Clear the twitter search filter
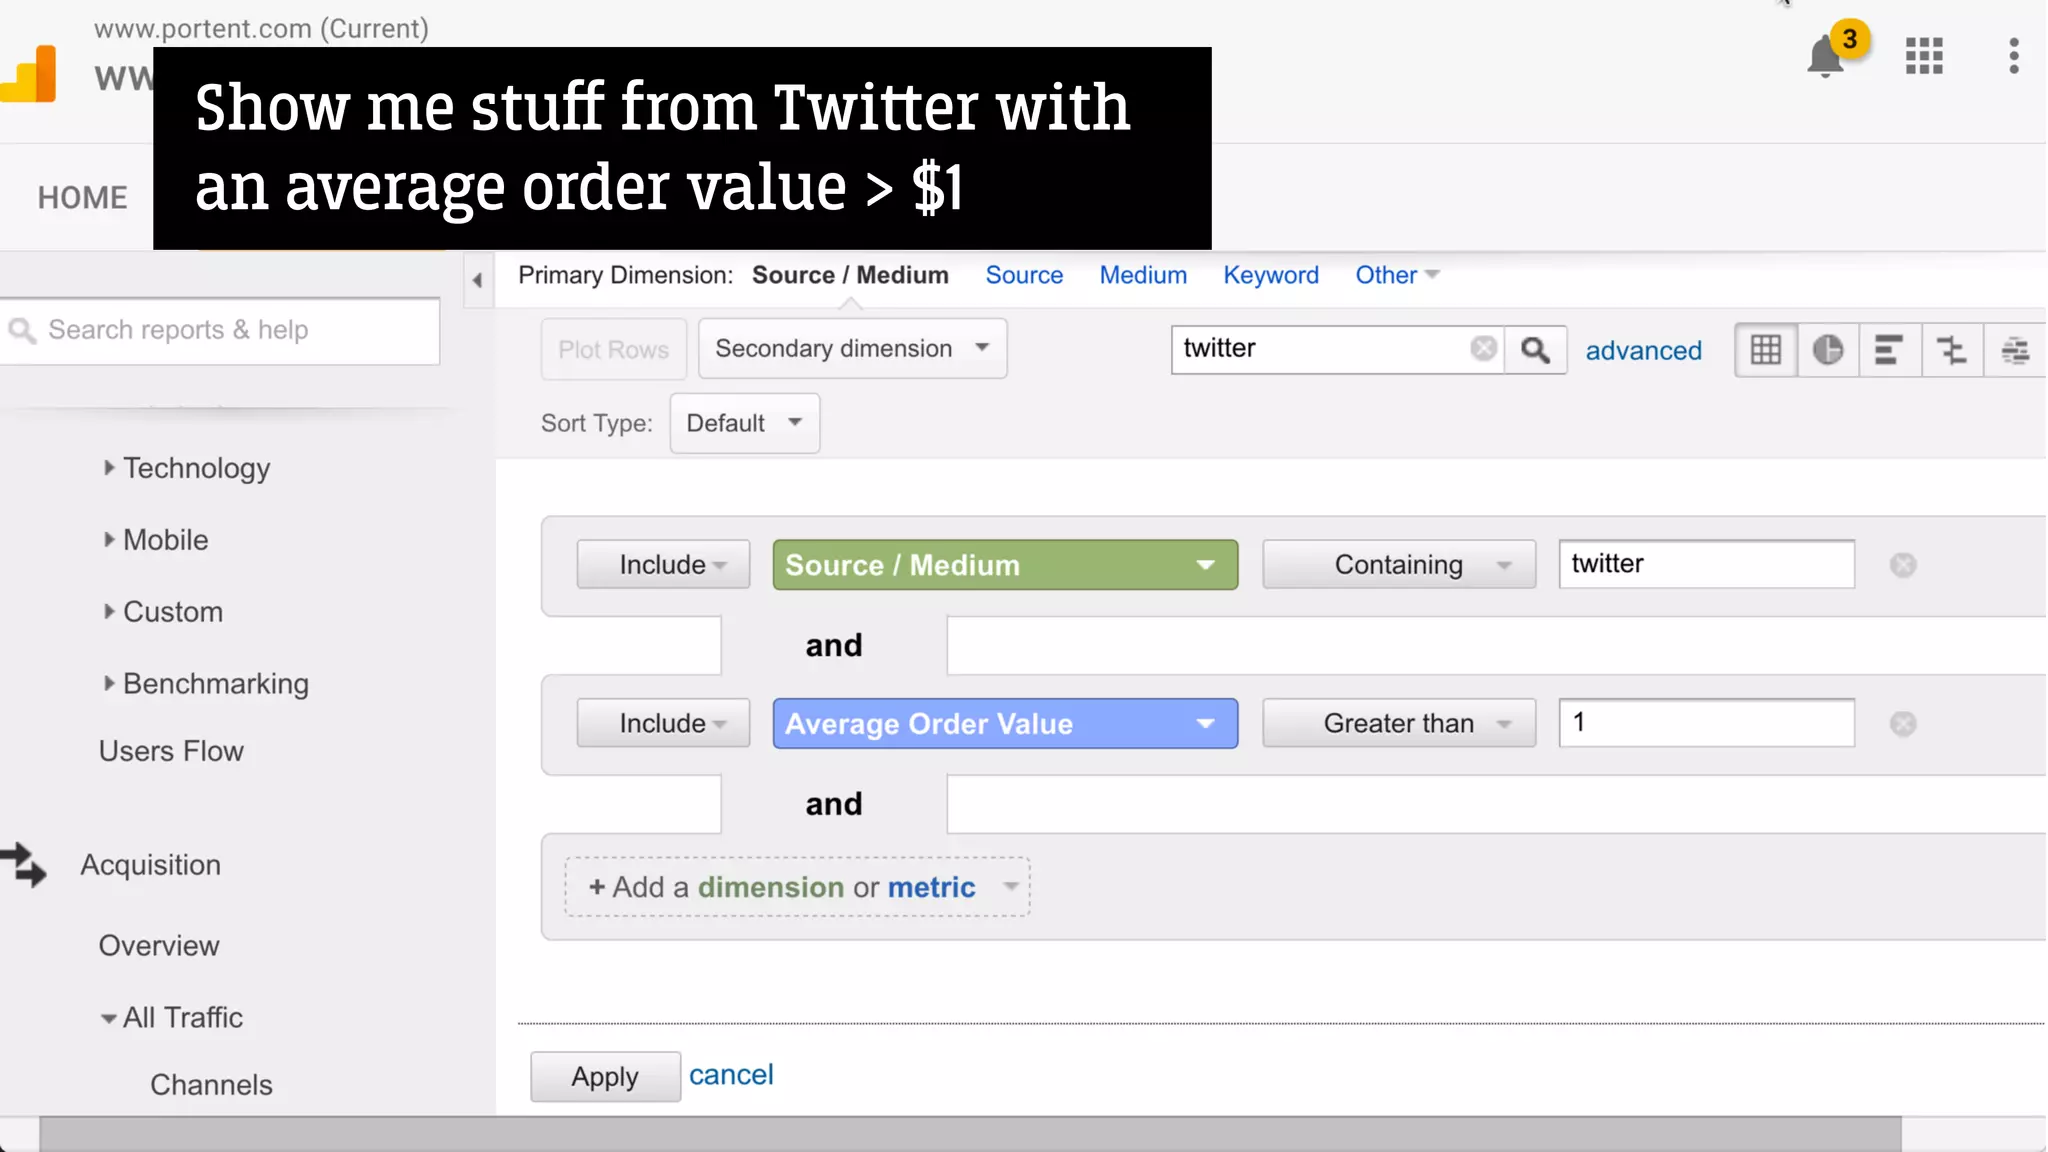The image size is (2048, 1152). [1484, 348]
